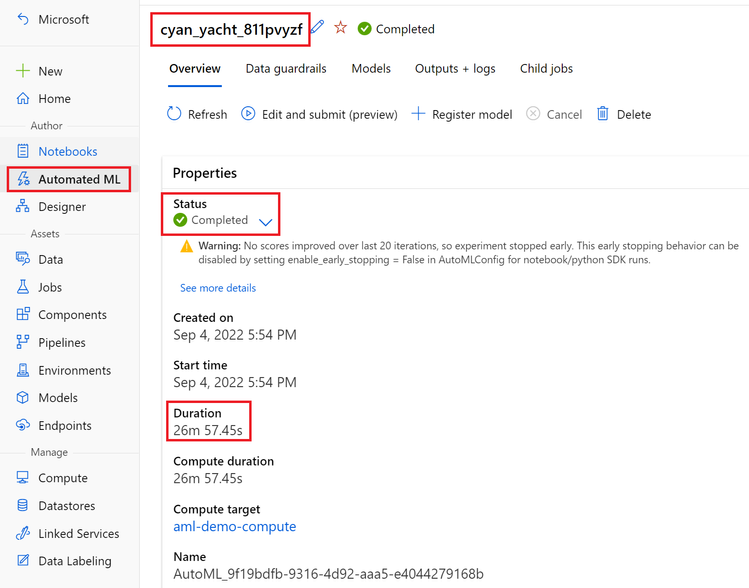Click the Edit and submit play icon
Screen dimensions: 749x588
248,114
